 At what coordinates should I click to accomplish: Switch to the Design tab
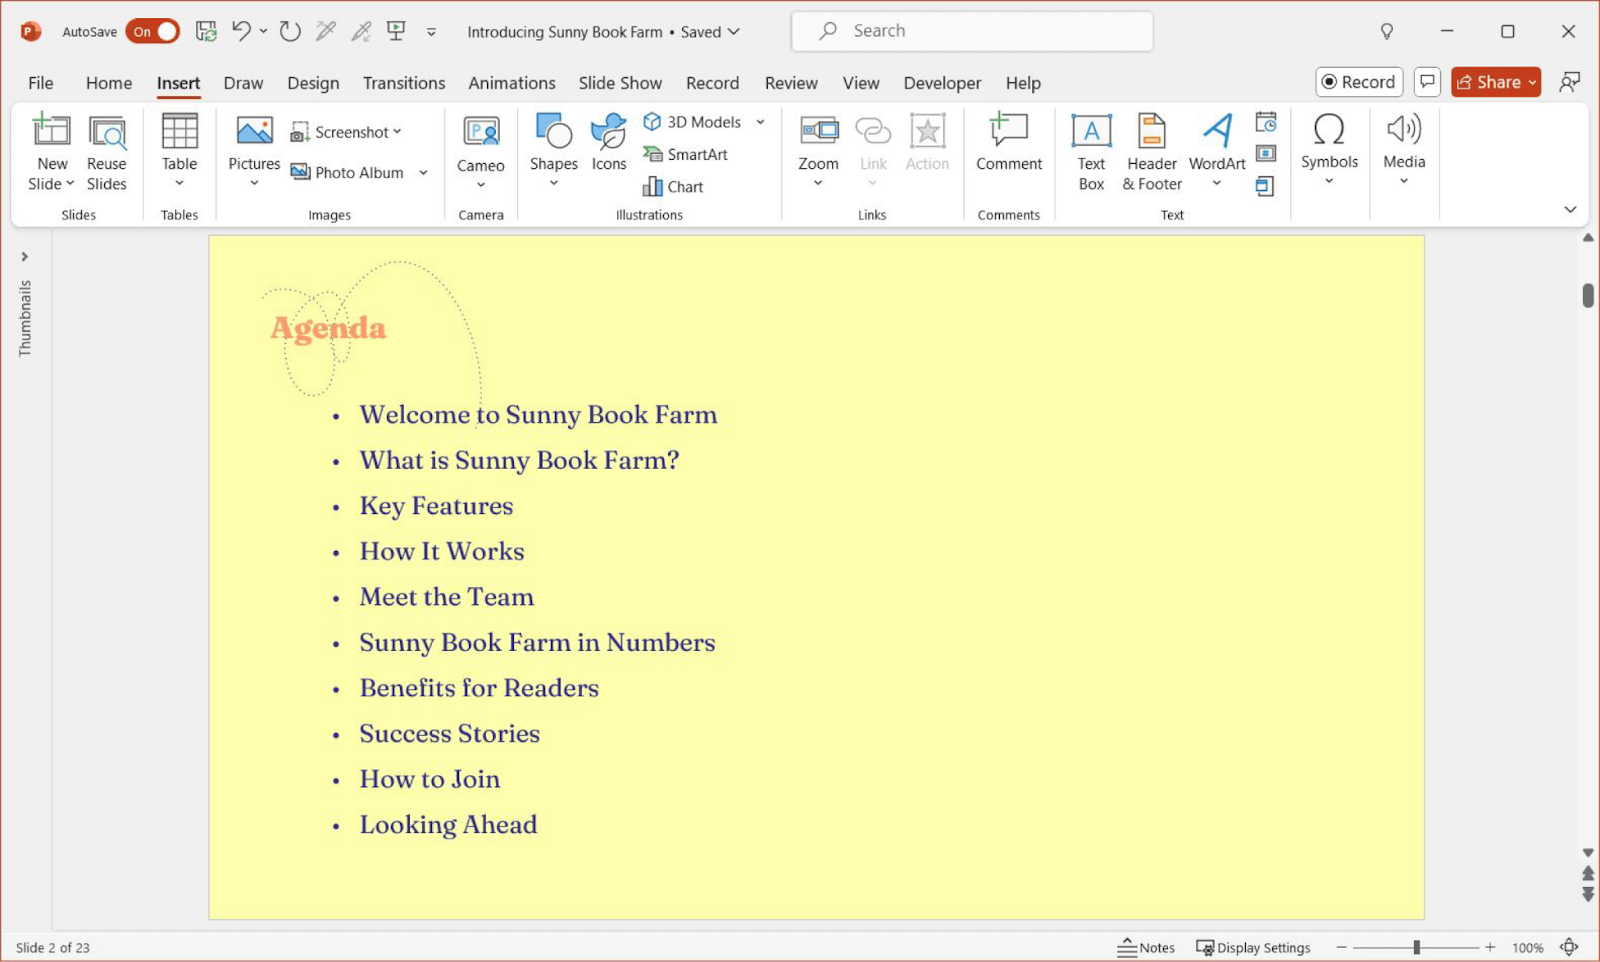pos(313,83)
